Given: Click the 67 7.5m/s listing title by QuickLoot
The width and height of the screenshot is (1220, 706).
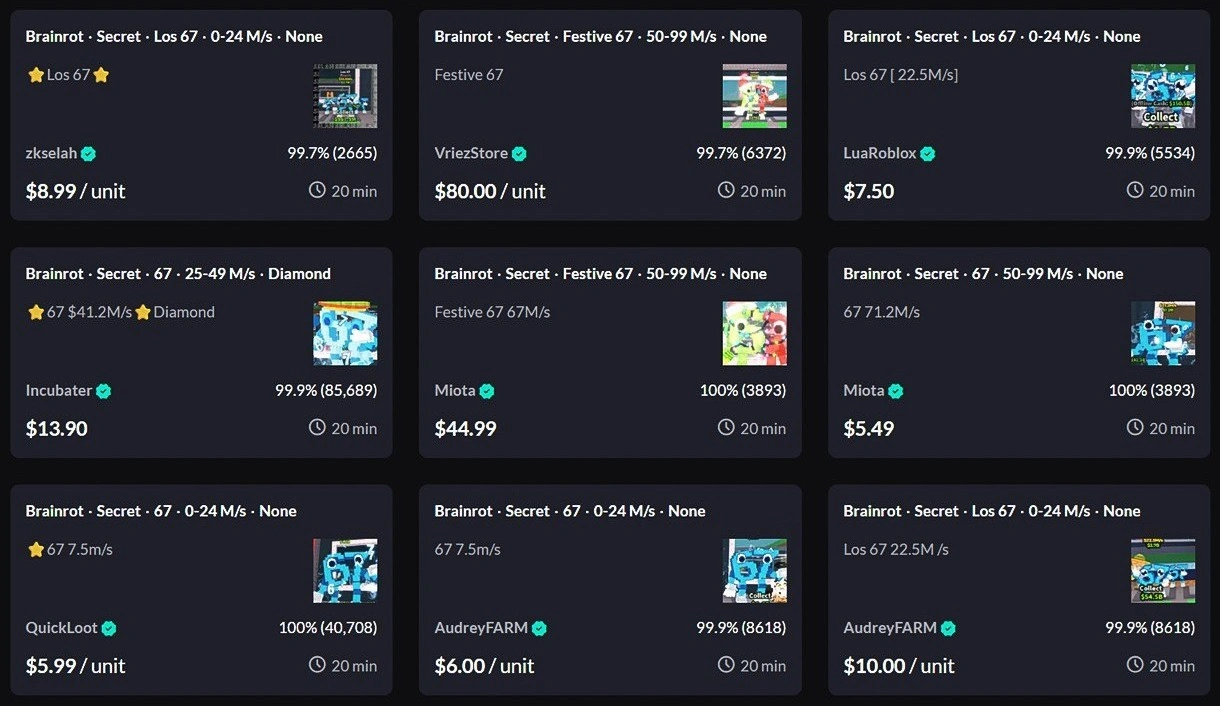Looking at the screenshot, I should point(68,548).
